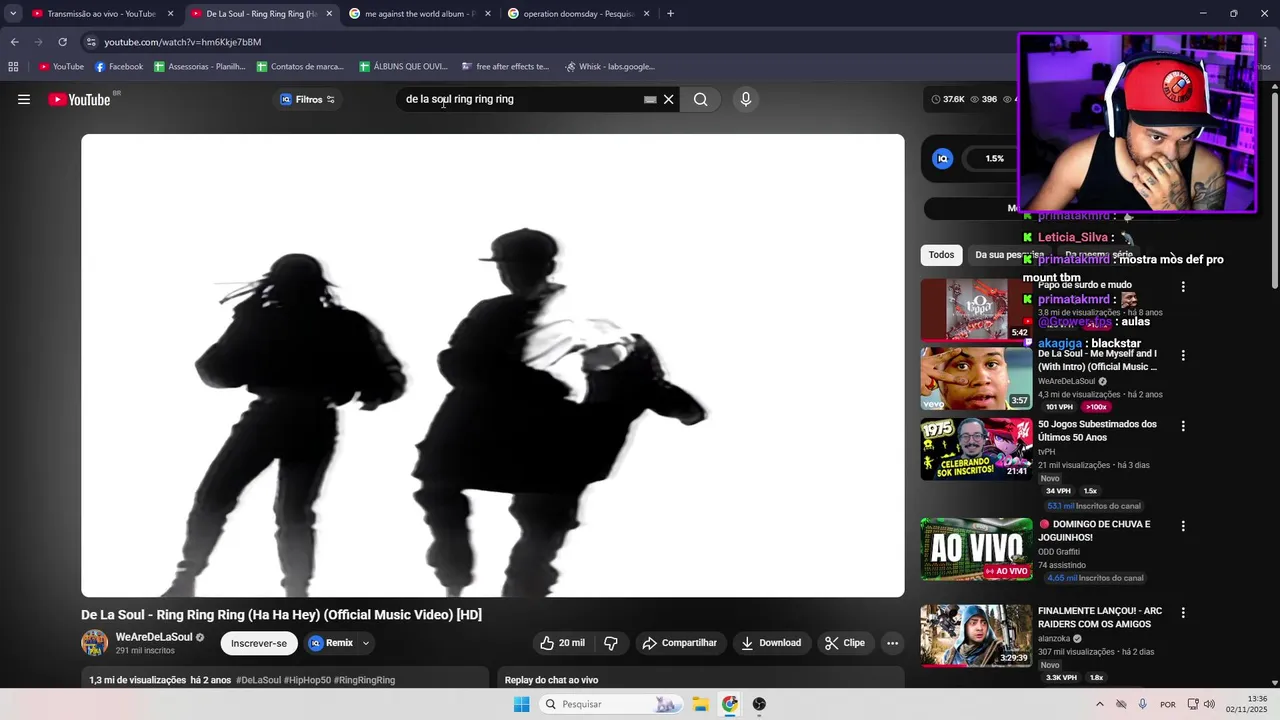Open more actions ellipsis below video
The width and height of the screenshot is (1280, 720).
coord(893,643)
